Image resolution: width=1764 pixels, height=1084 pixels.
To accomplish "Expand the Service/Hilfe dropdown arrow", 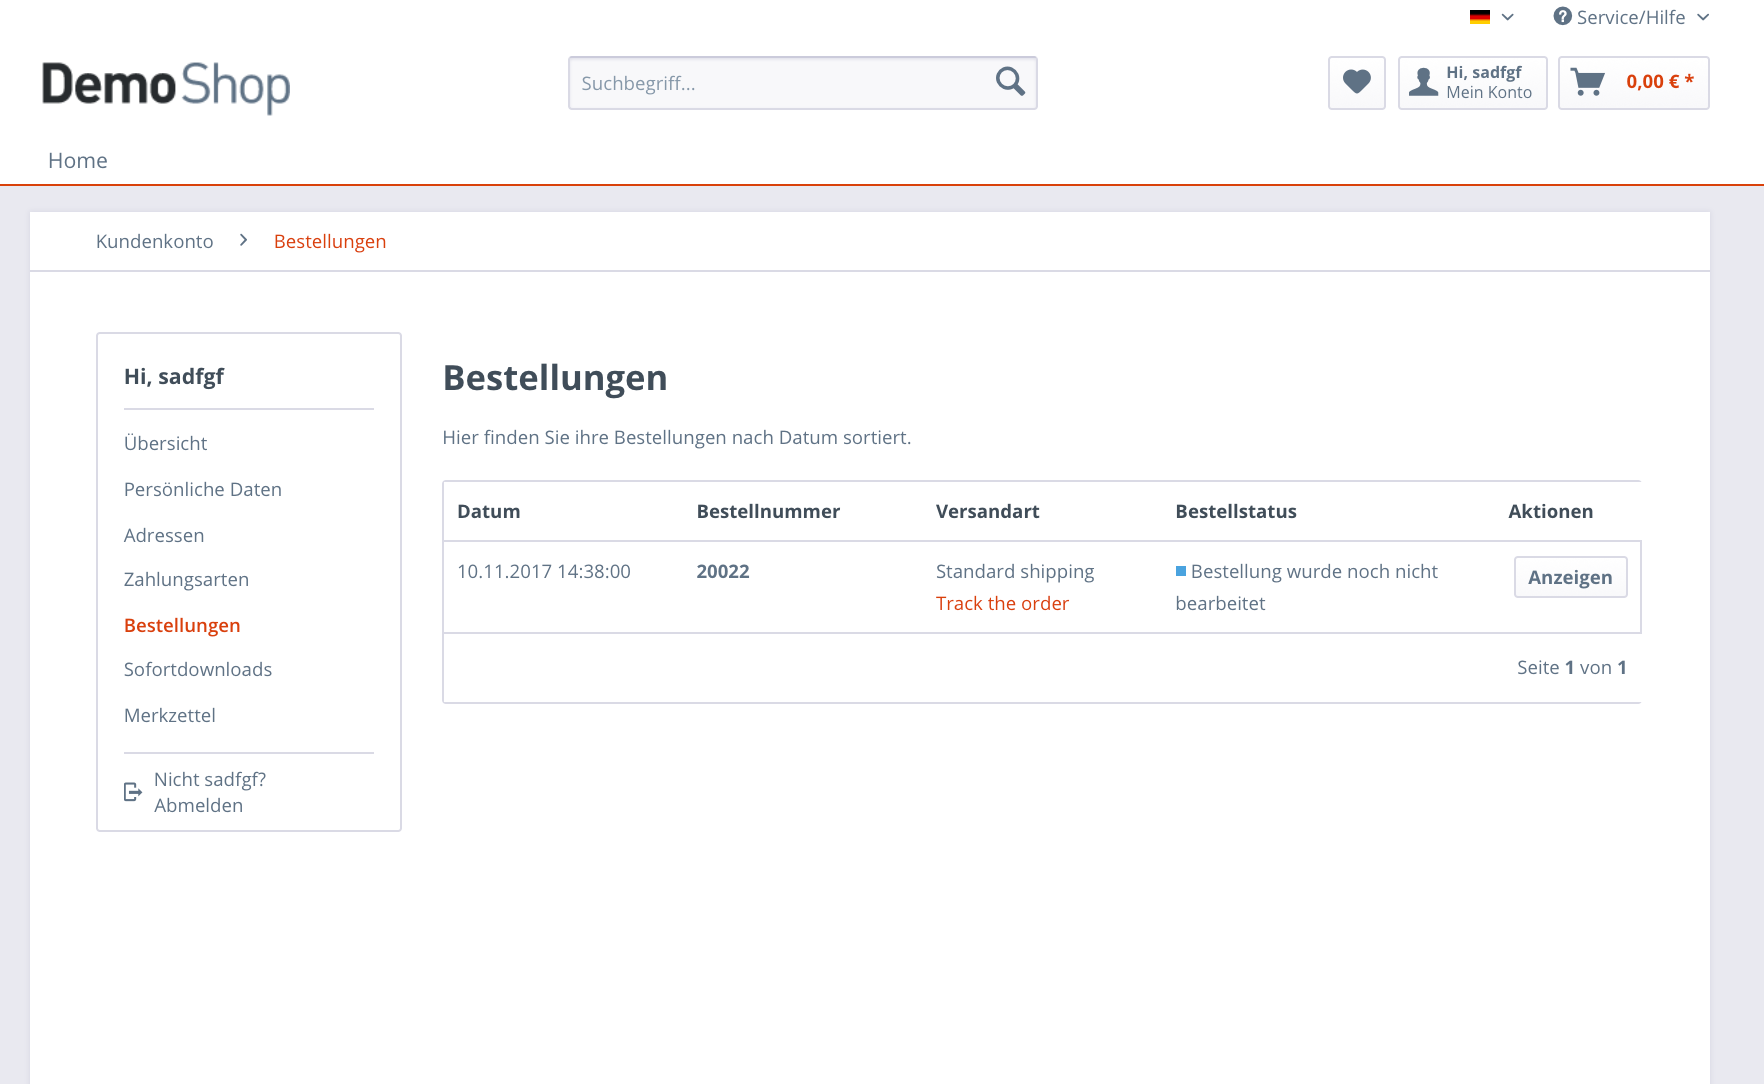I will [x=1703, y=17].
